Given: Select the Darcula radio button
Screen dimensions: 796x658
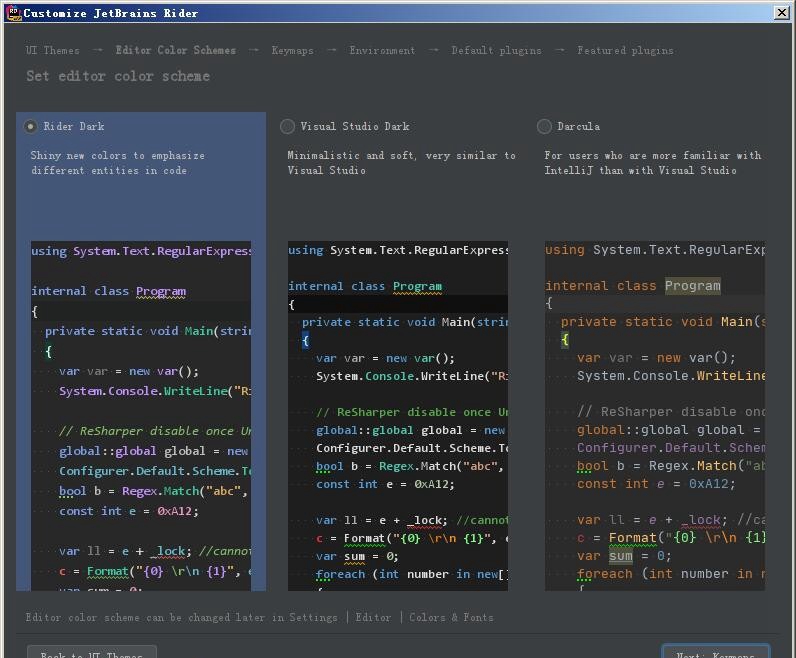Looking at the screenshot, I should click(544, 126).
